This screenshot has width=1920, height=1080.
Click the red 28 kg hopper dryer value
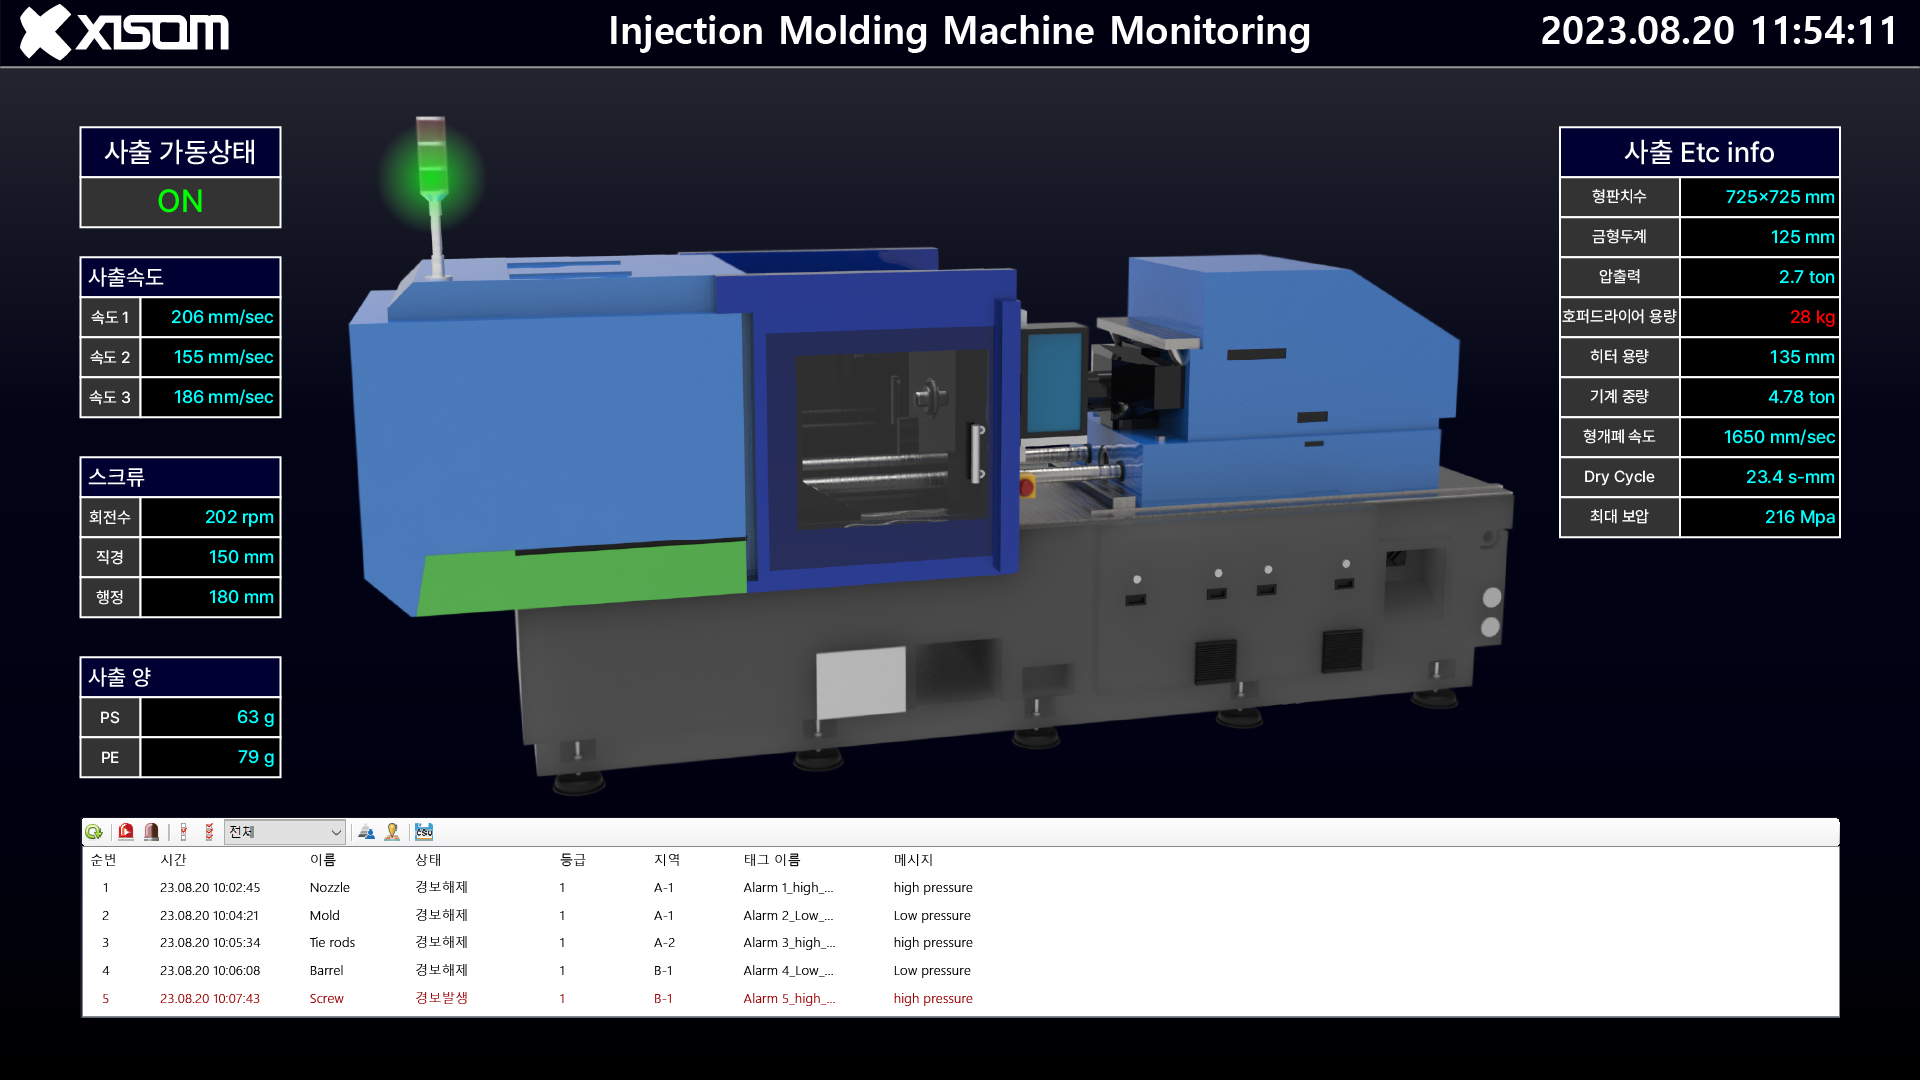[1811, 317]
